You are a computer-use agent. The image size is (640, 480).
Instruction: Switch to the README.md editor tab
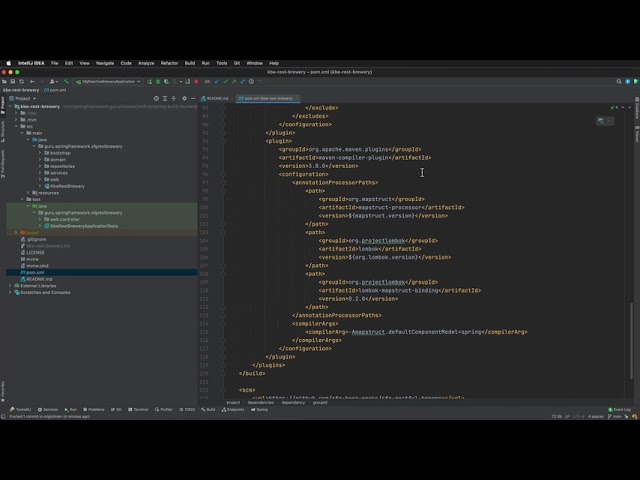click(x=215, y=98)
